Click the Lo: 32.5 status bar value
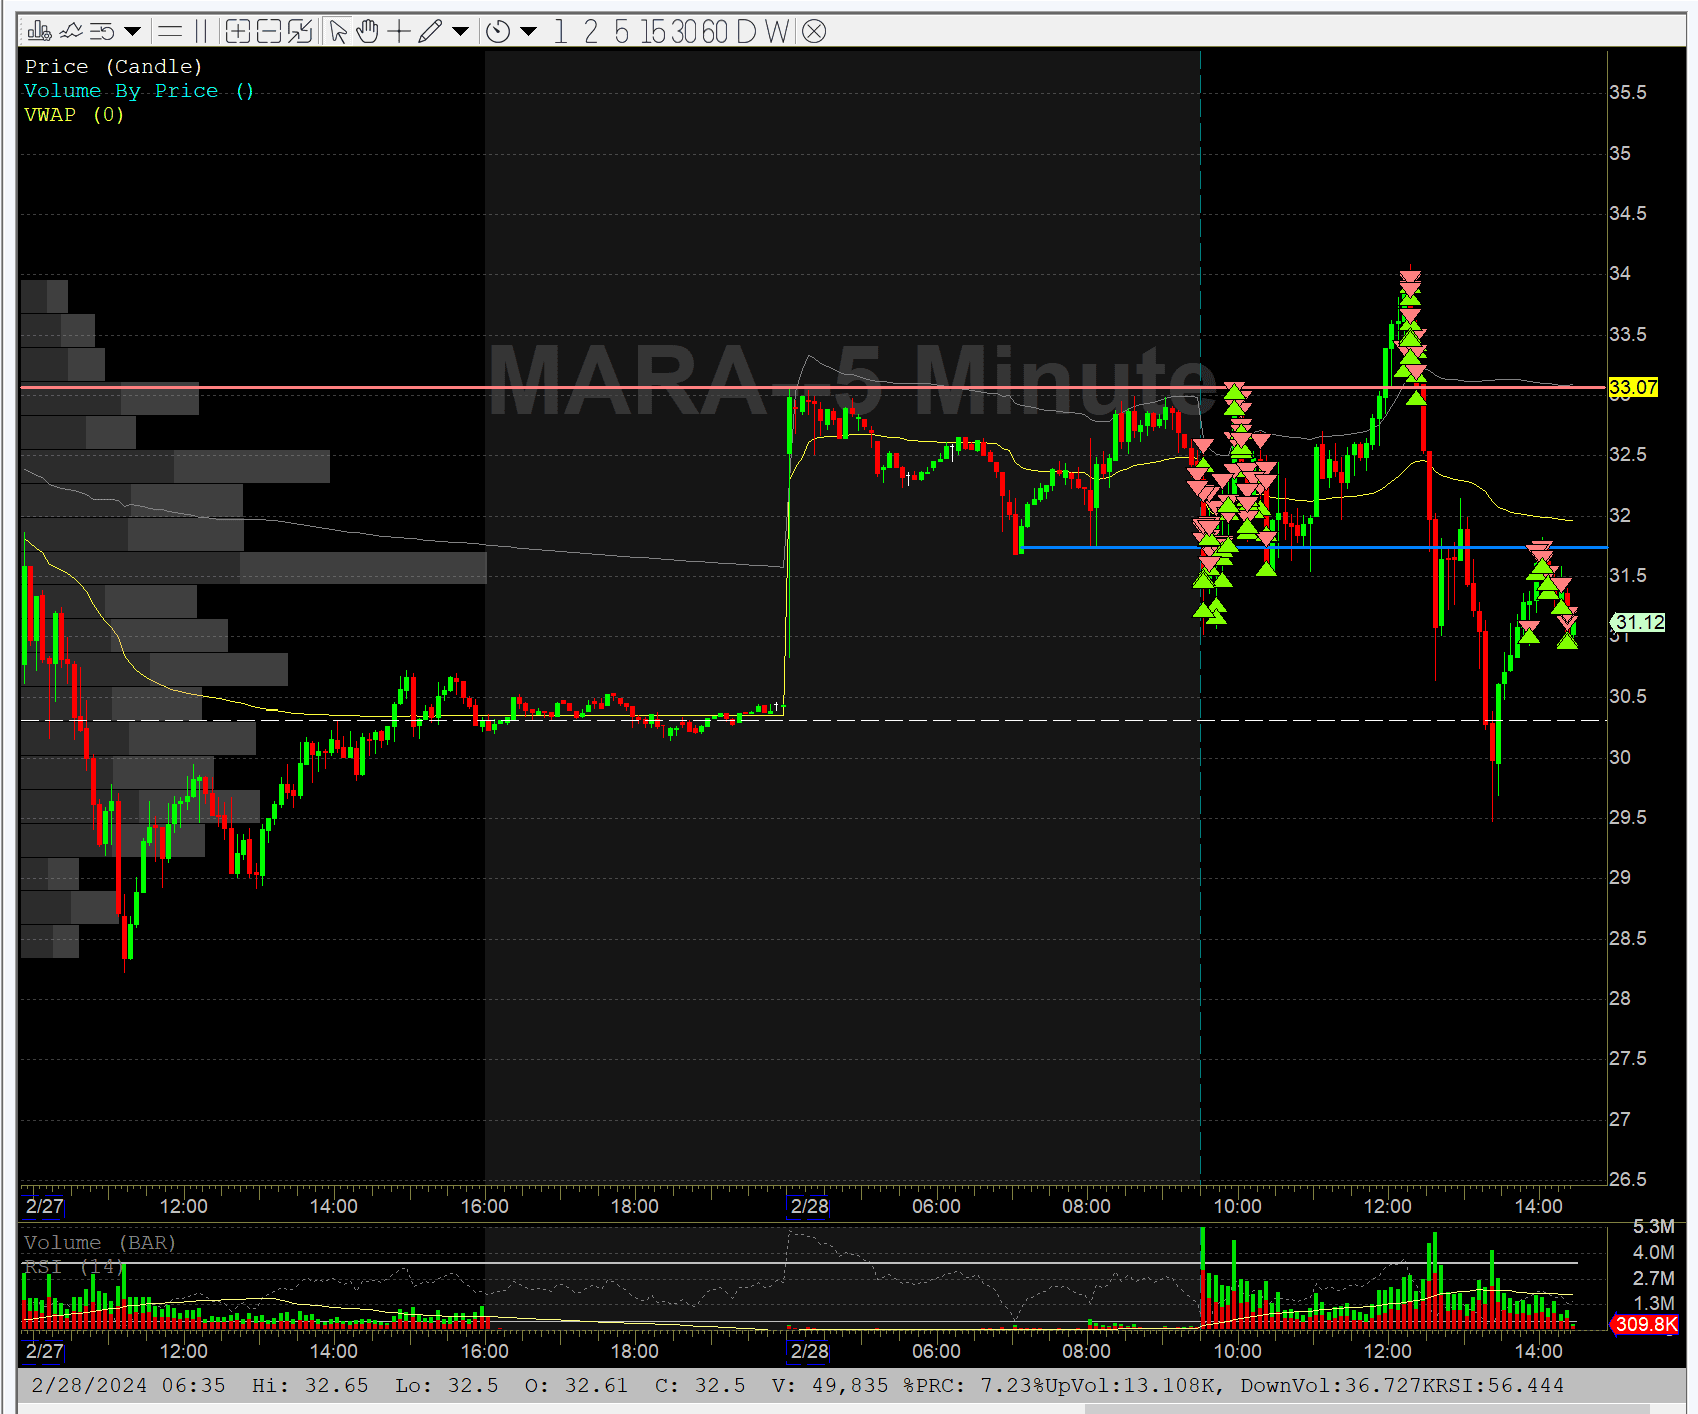This screenshot has height=1414, width=1698. 446,1386
